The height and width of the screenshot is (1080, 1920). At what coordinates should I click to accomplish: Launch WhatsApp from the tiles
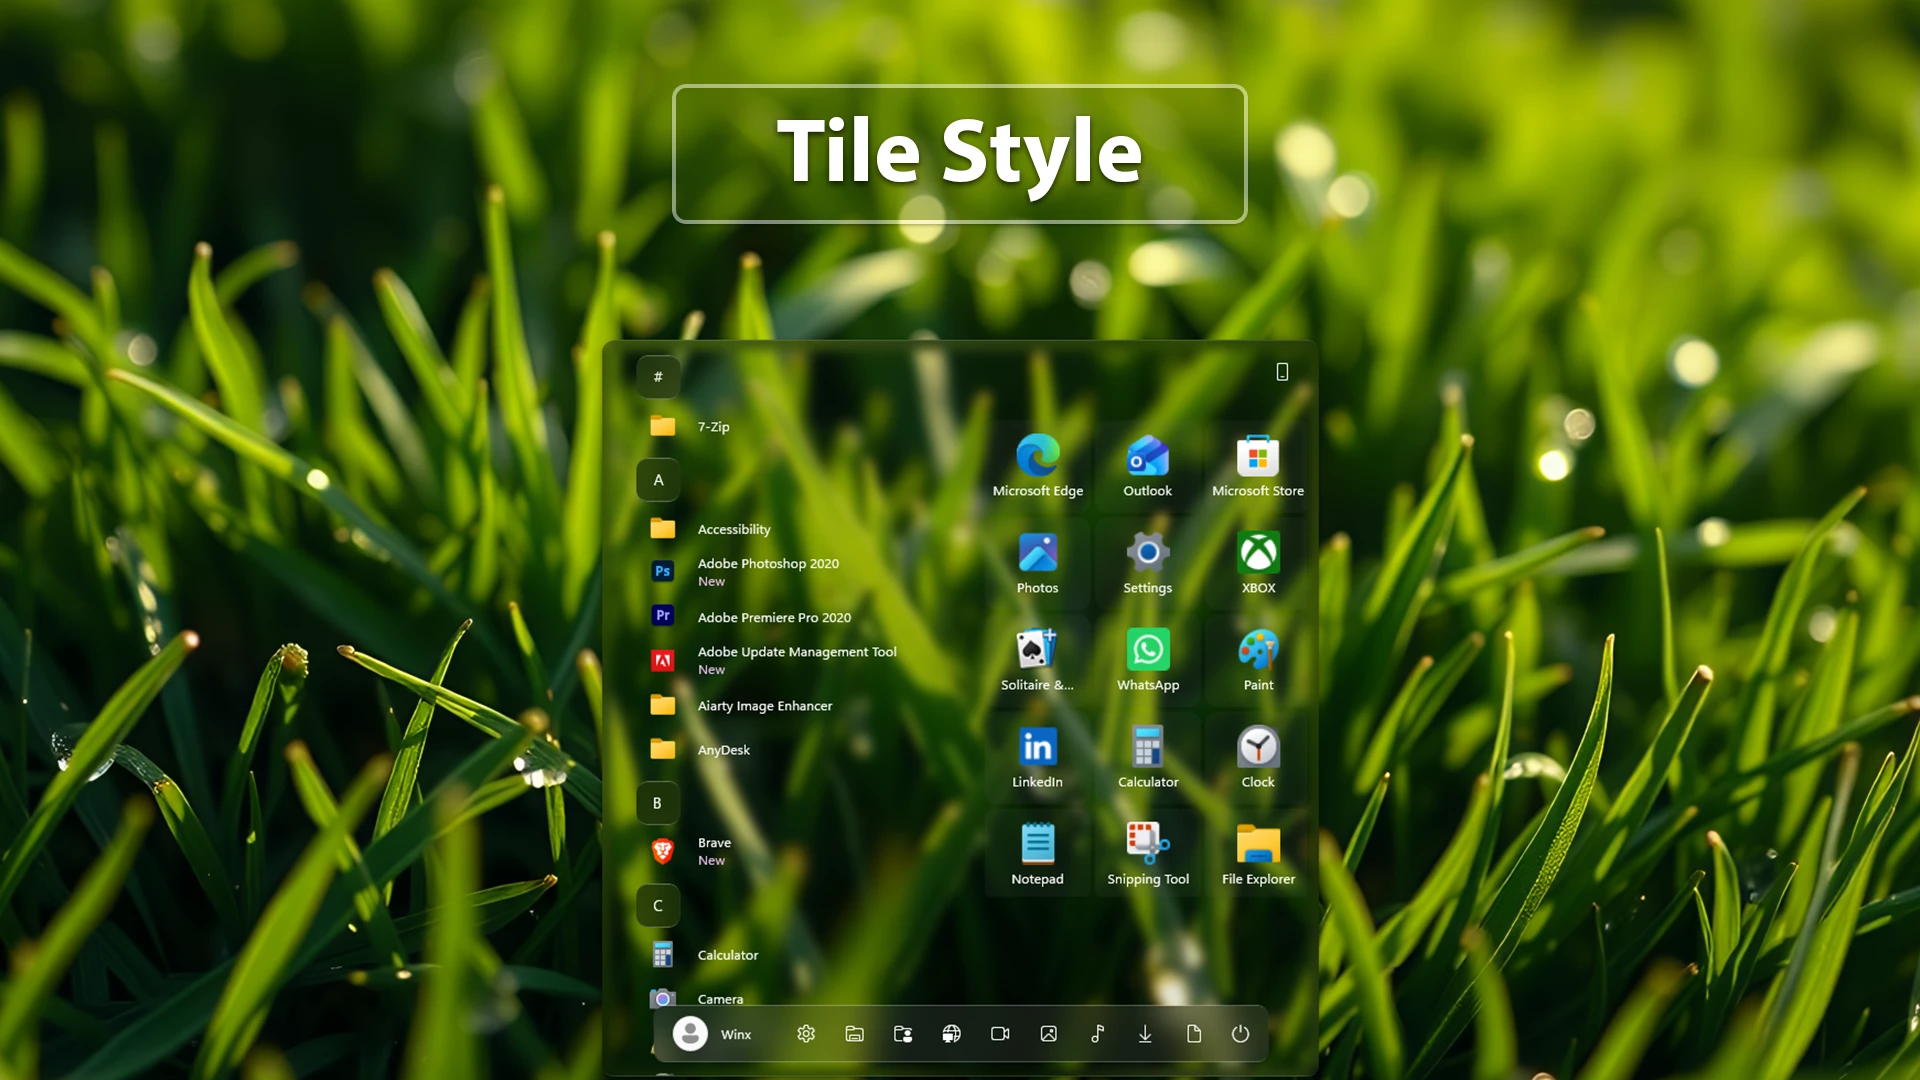(1147, 659)
